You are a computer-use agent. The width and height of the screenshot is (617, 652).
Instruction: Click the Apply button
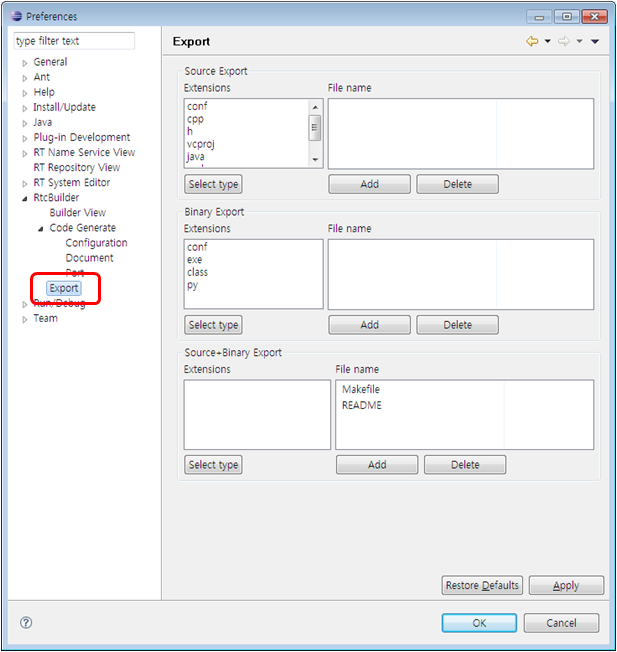tap(566, 585)
